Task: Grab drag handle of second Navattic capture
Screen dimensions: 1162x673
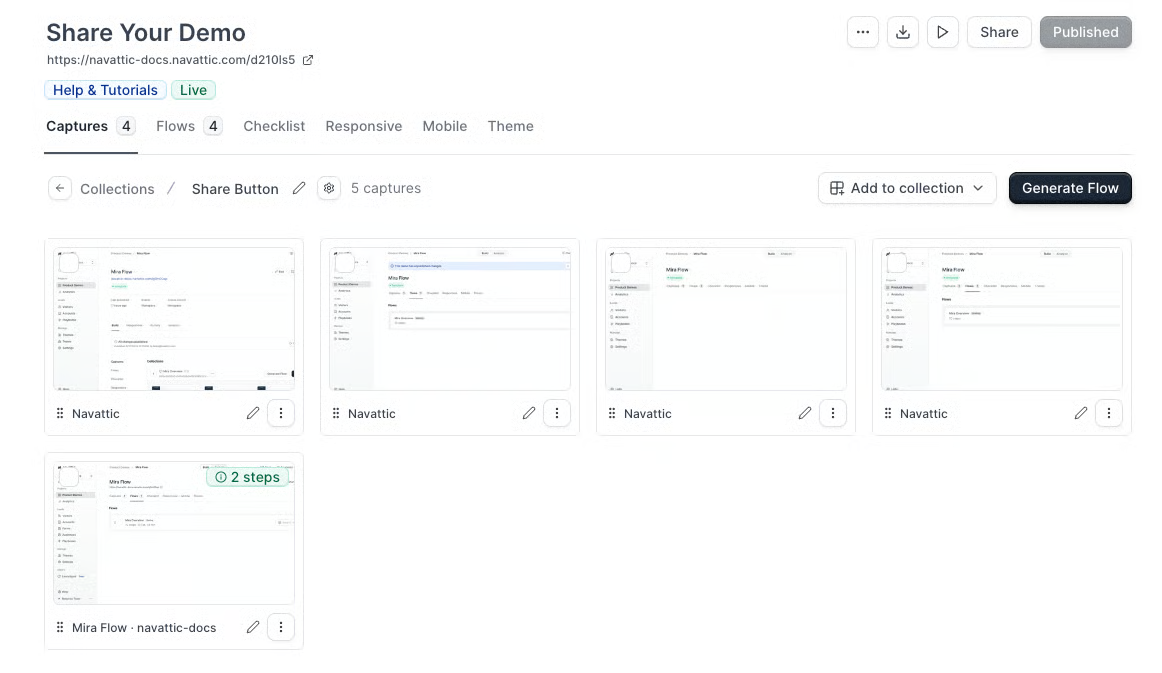Action: (x=336, y=413)
